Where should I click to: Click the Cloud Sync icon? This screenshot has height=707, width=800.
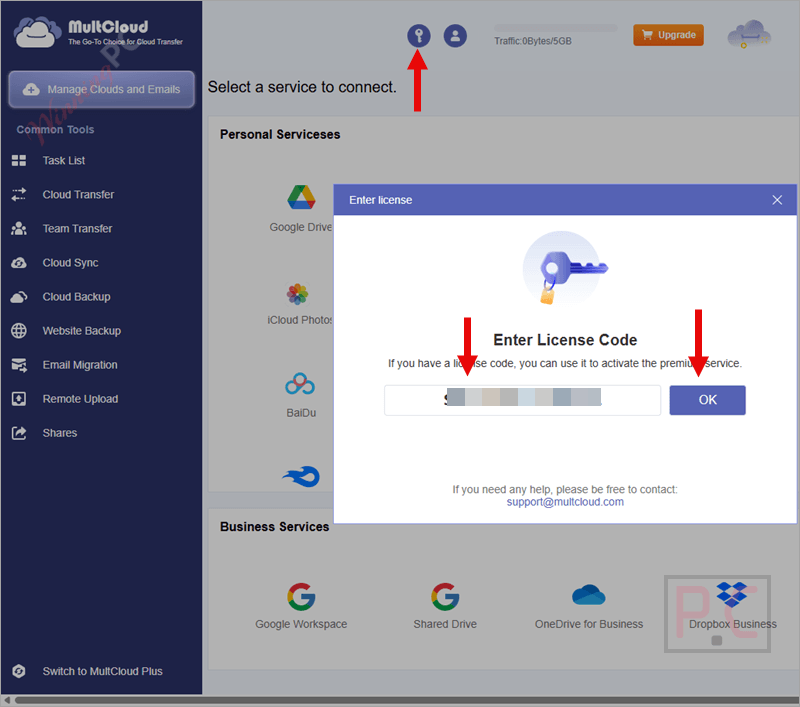pos(19,263)
